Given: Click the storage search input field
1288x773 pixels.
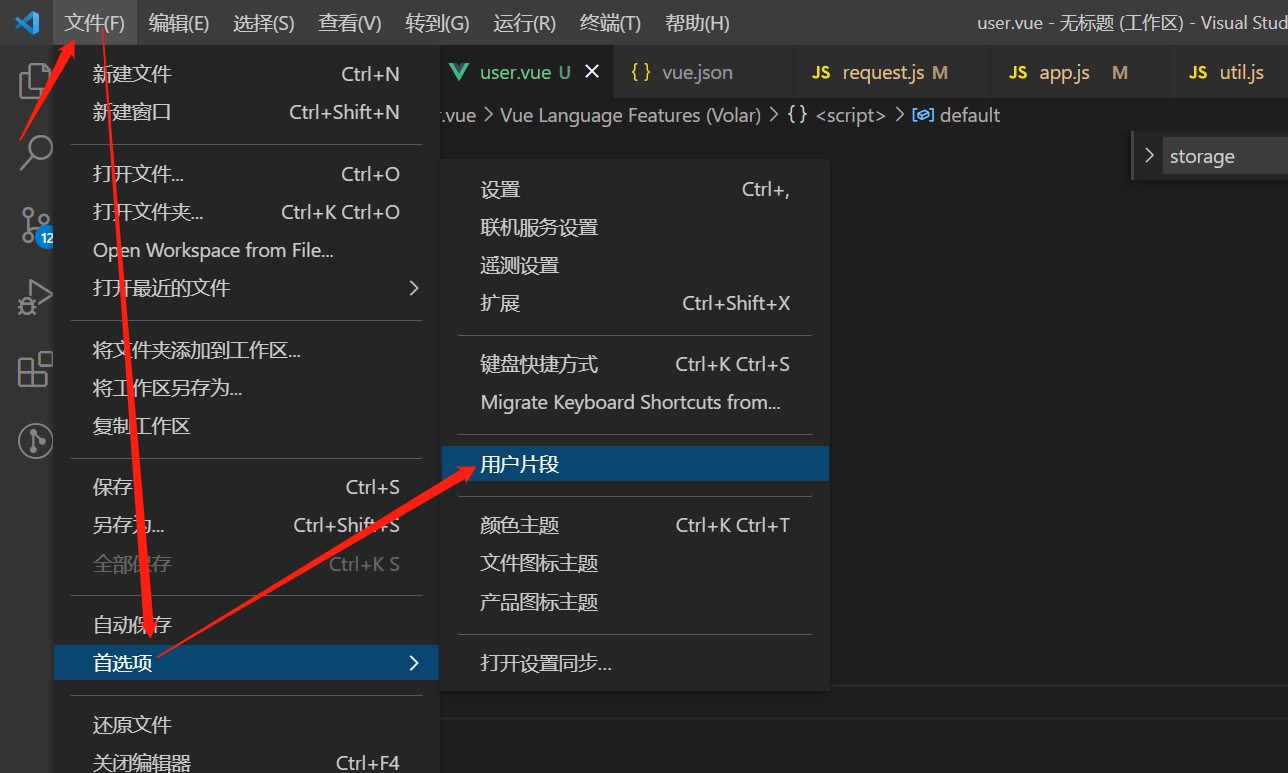Looking at the screenshot, I should click(1225, 156).
